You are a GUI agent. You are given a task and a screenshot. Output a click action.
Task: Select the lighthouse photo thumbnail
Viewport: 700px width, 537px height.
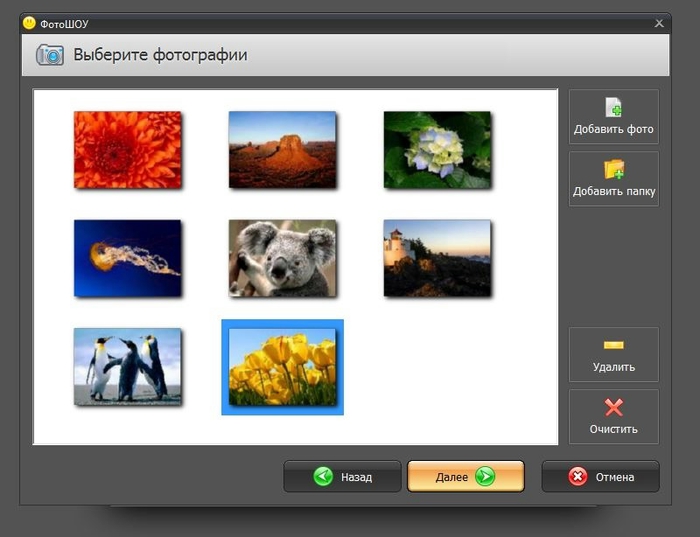click(x=437, y=258)
